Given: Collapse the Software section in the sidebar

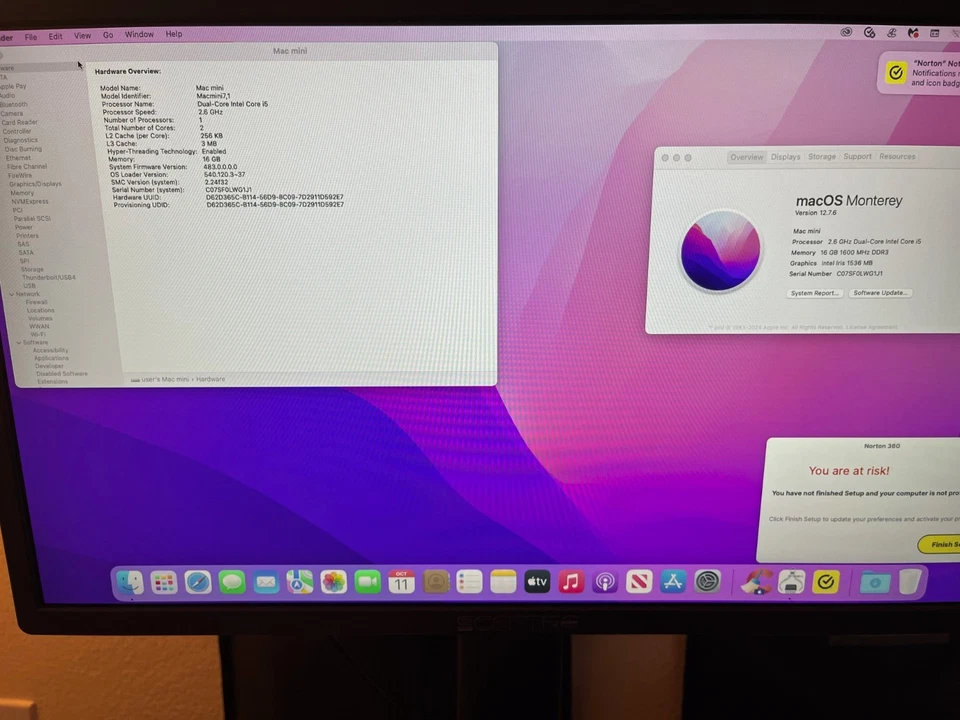Looking at the screenshot, I should click(19, 342).
